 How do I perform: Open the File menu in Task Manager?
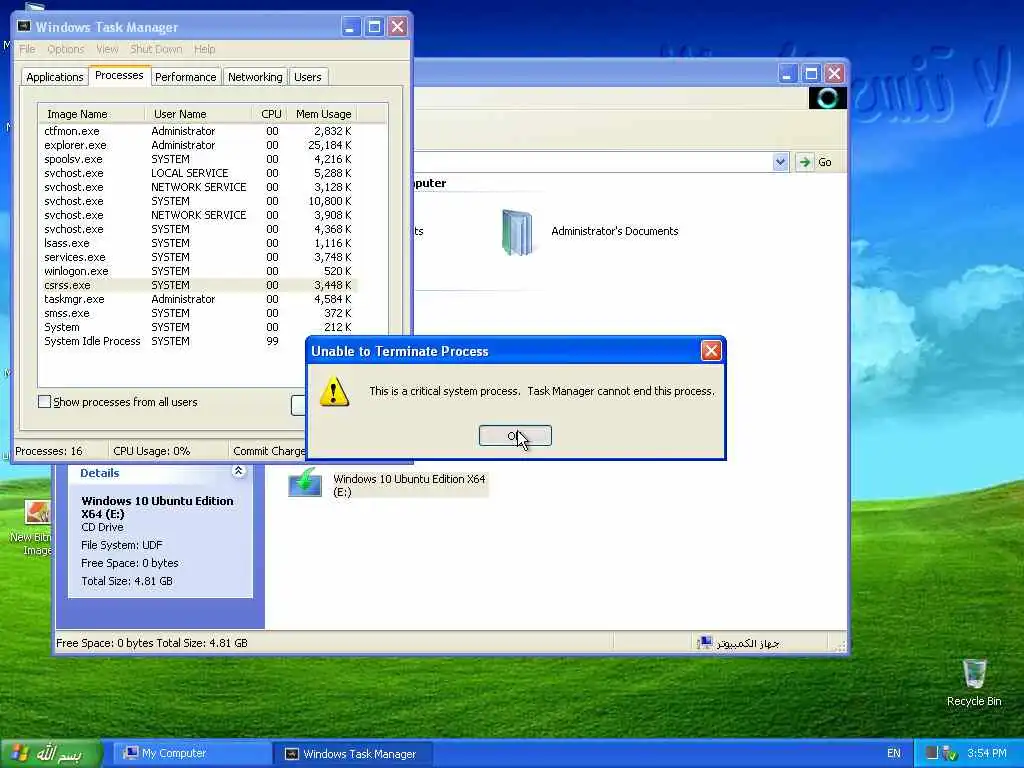coord(27,49)
